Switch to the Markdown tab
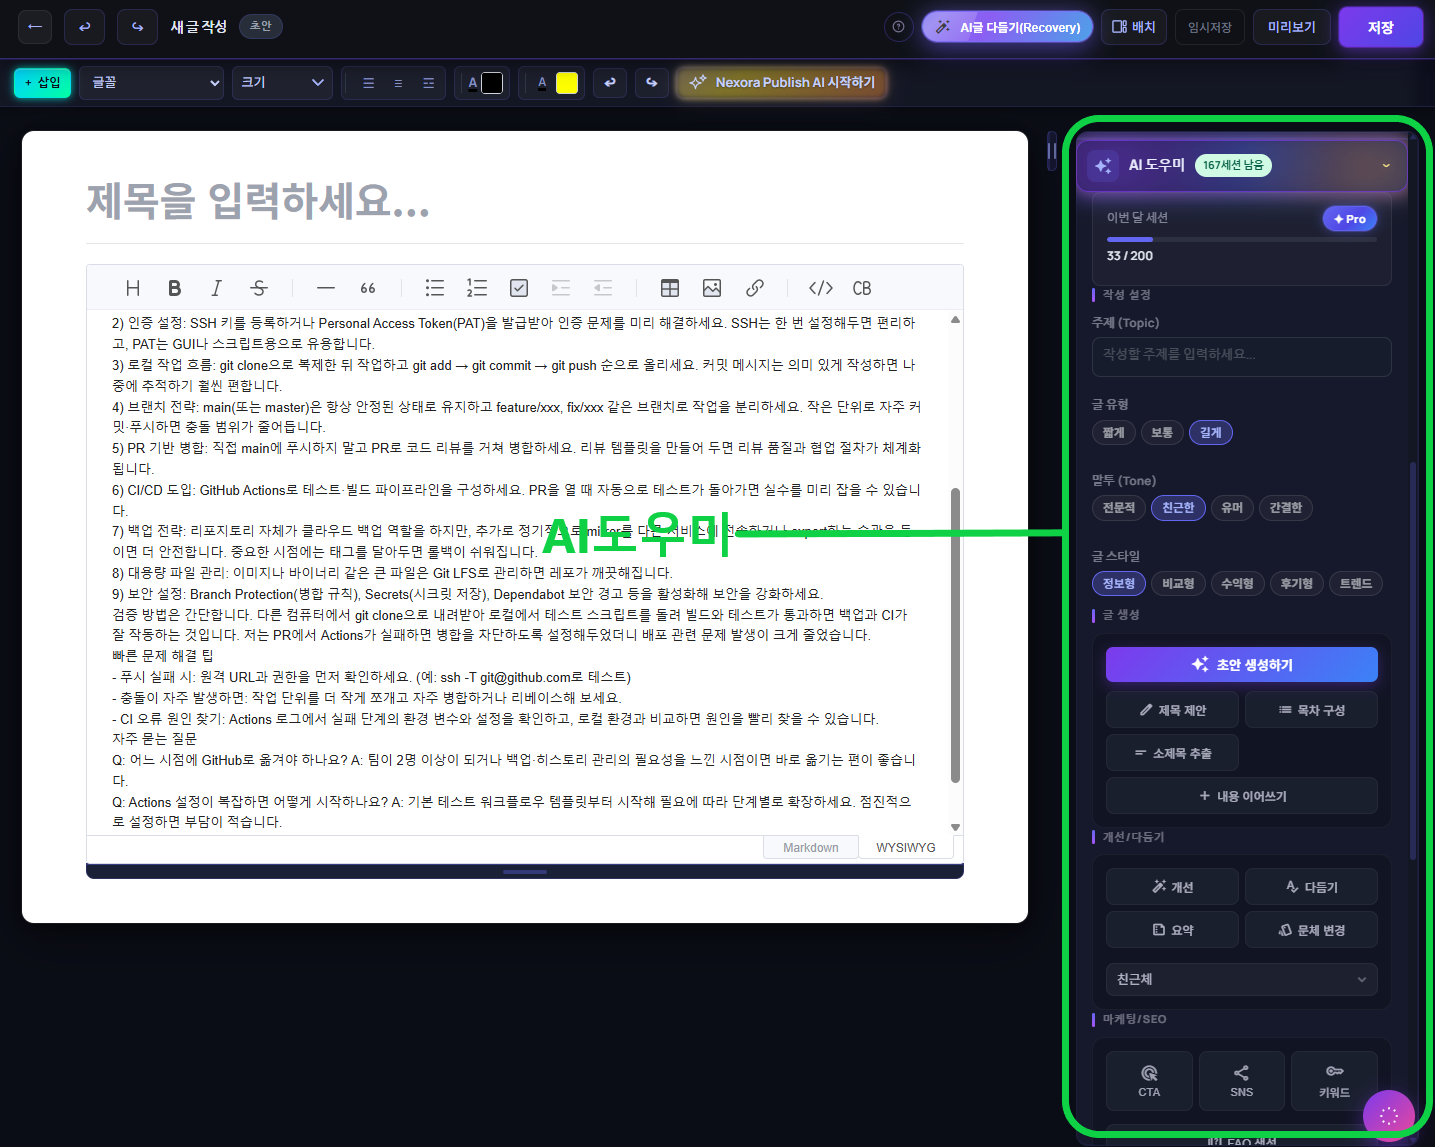The image size is (1435, 1147). tap(810, 848)
